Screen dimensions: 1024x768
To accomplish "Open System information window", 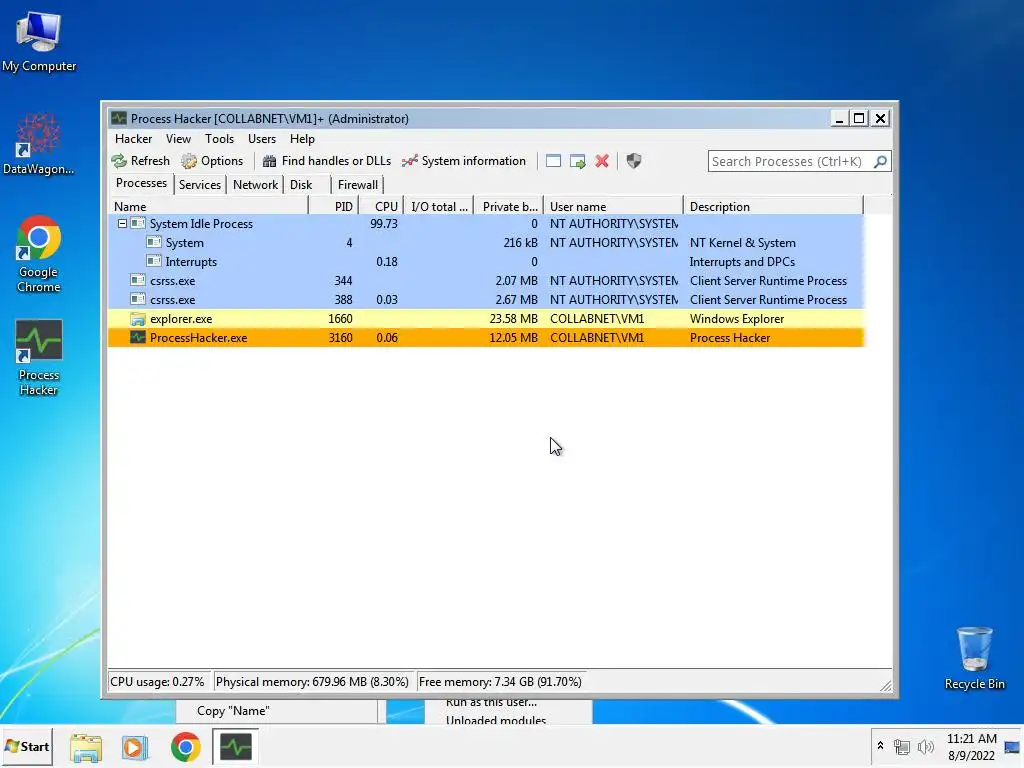I will (464, 161).
